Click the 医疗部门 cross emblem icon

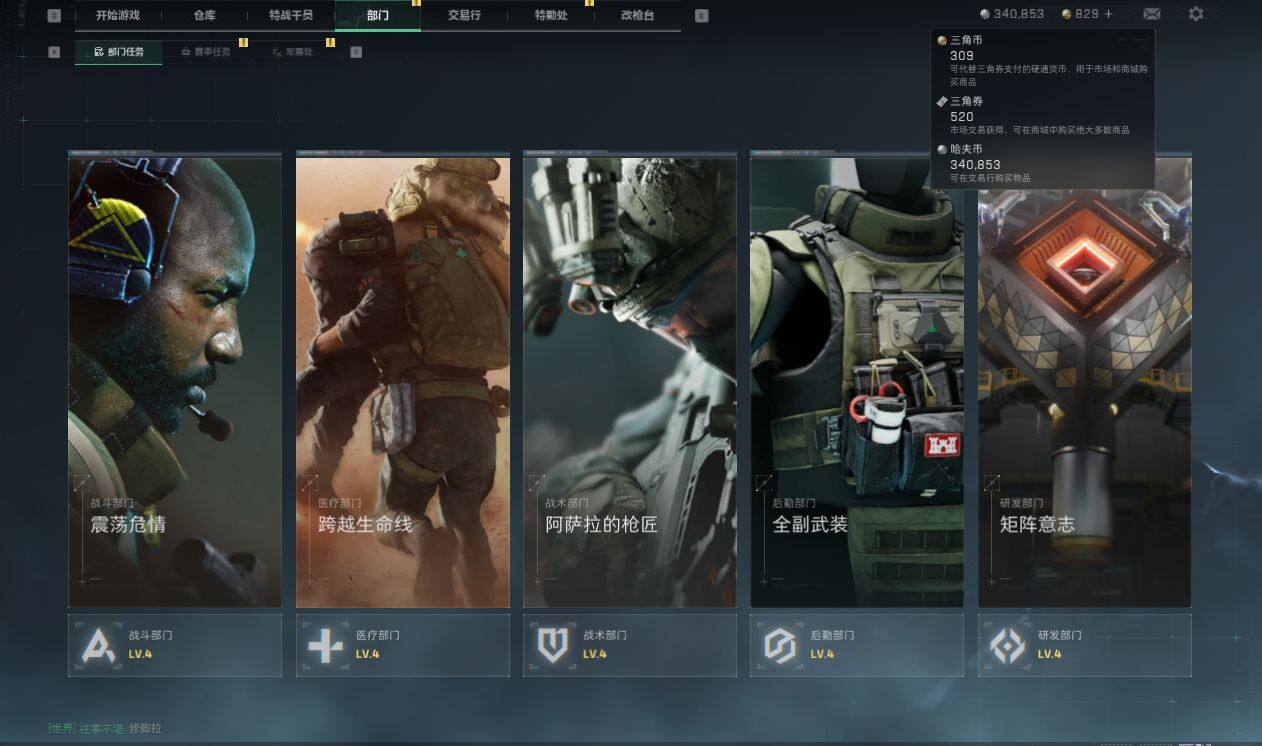(x=326, y=646)
